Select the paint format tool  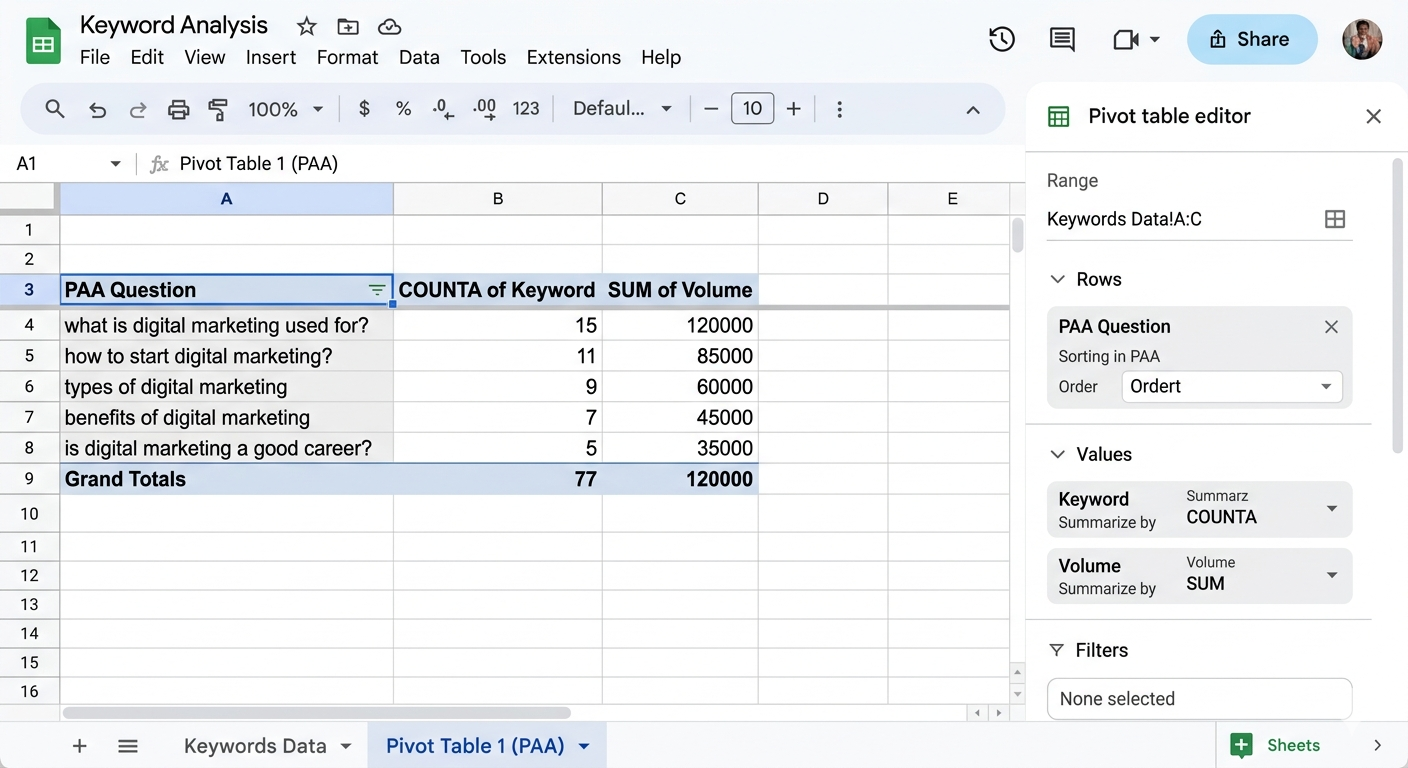pos(218,109)
